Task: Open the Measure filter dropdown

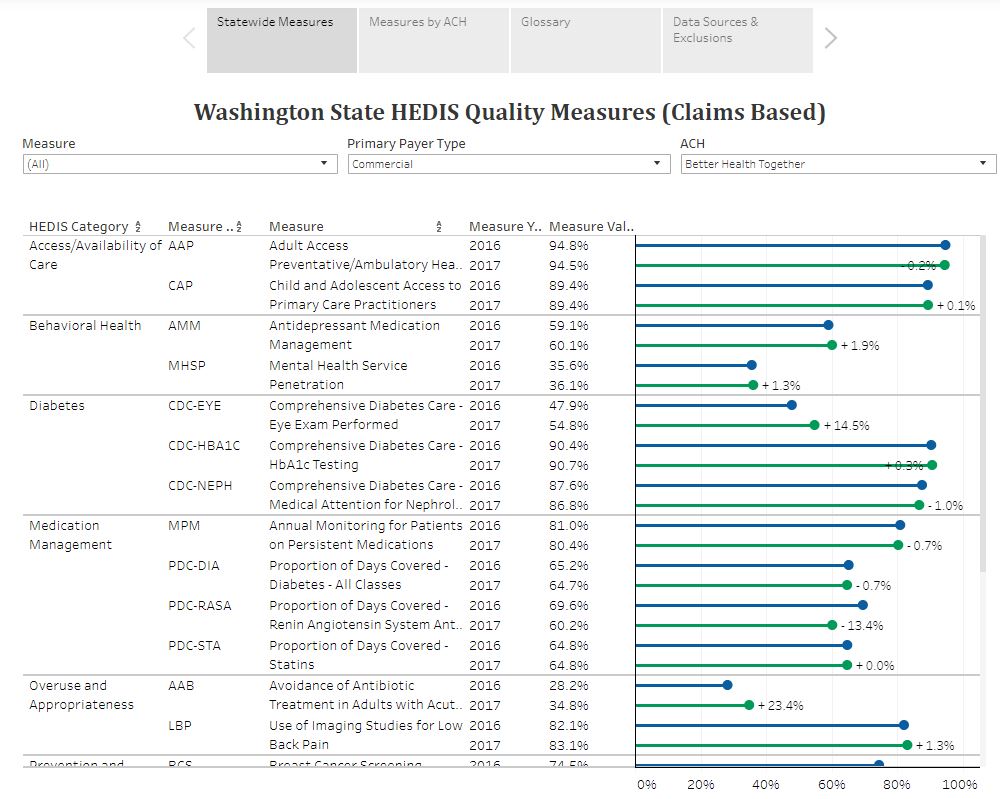Action: point(180,164)
